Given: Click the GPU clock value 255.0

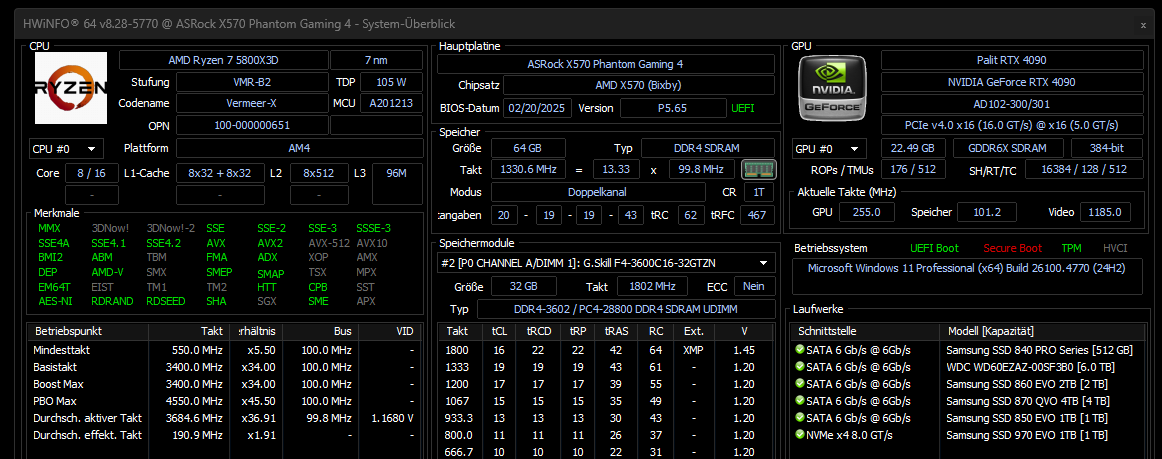Looking at the screenshot, I should pyautogui.click(x=866, y=212).
